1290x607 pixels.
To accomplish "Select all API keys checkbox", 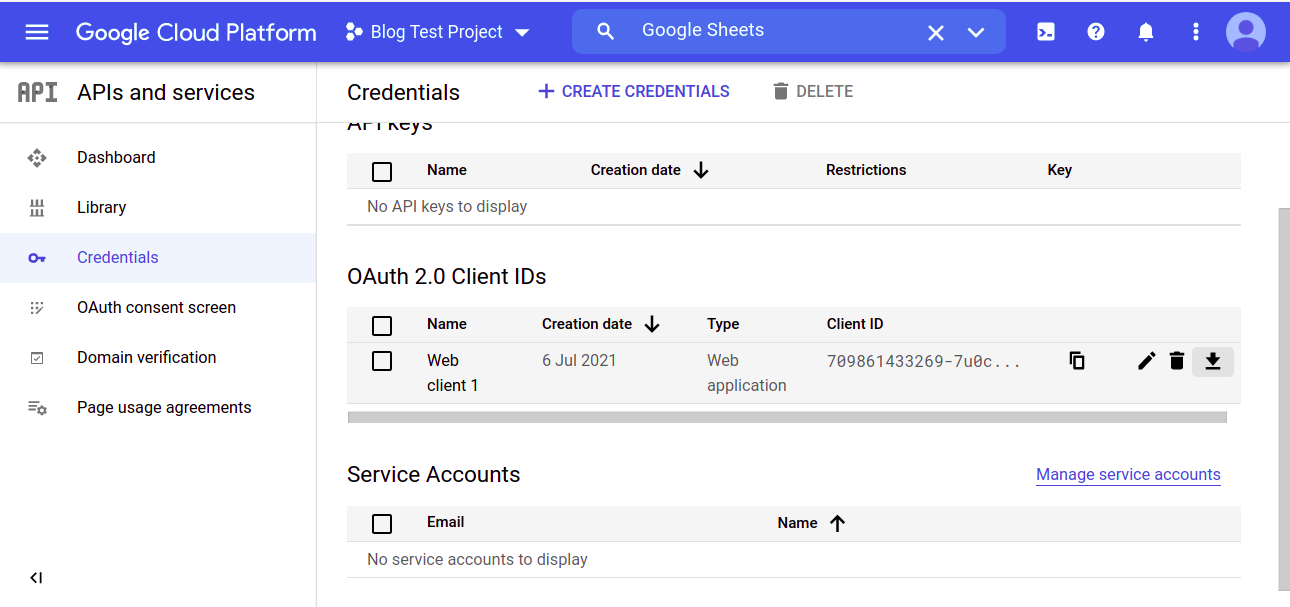I will (382, 171).
